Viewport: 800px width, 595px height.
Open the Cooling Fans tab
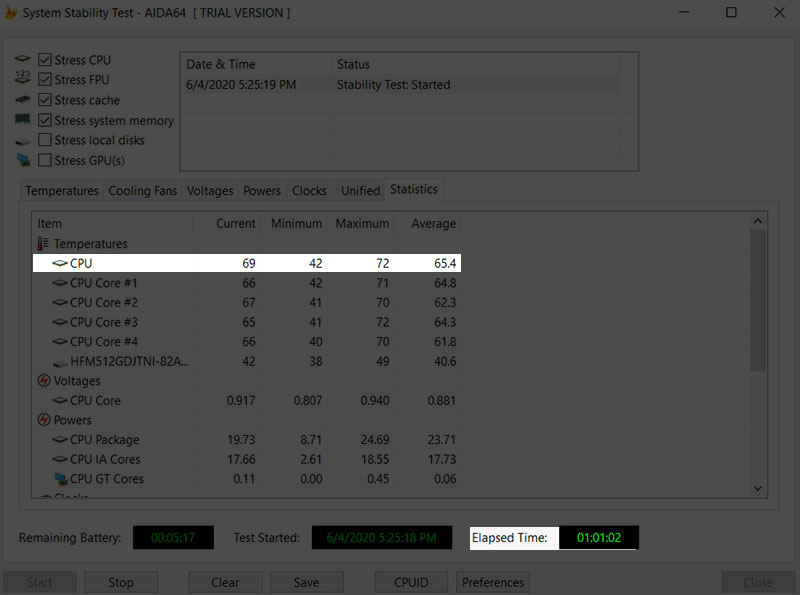pos(142,191)
